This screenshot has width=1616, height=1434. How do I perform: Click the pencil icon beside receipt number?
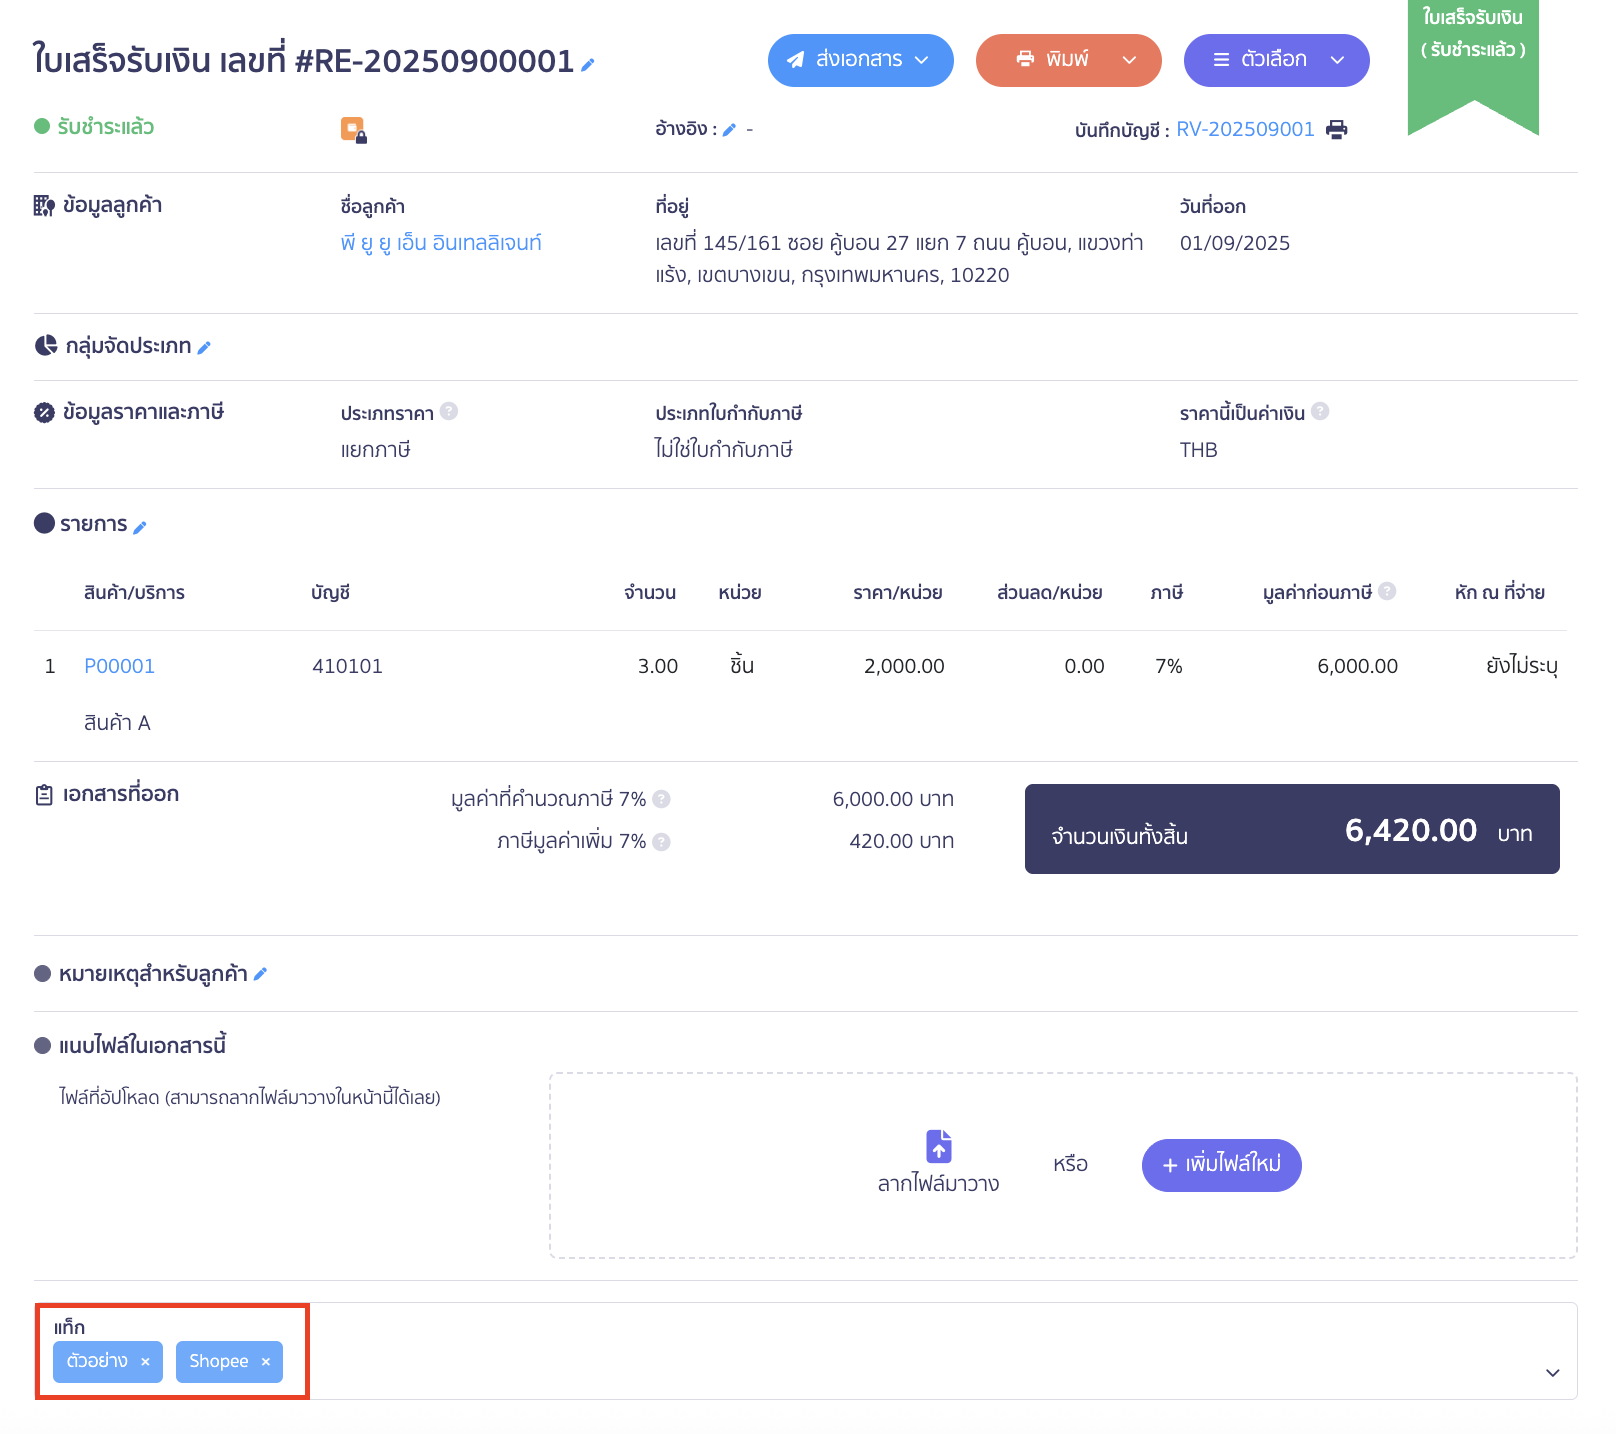pyautogui.click(x=588, y=65)
